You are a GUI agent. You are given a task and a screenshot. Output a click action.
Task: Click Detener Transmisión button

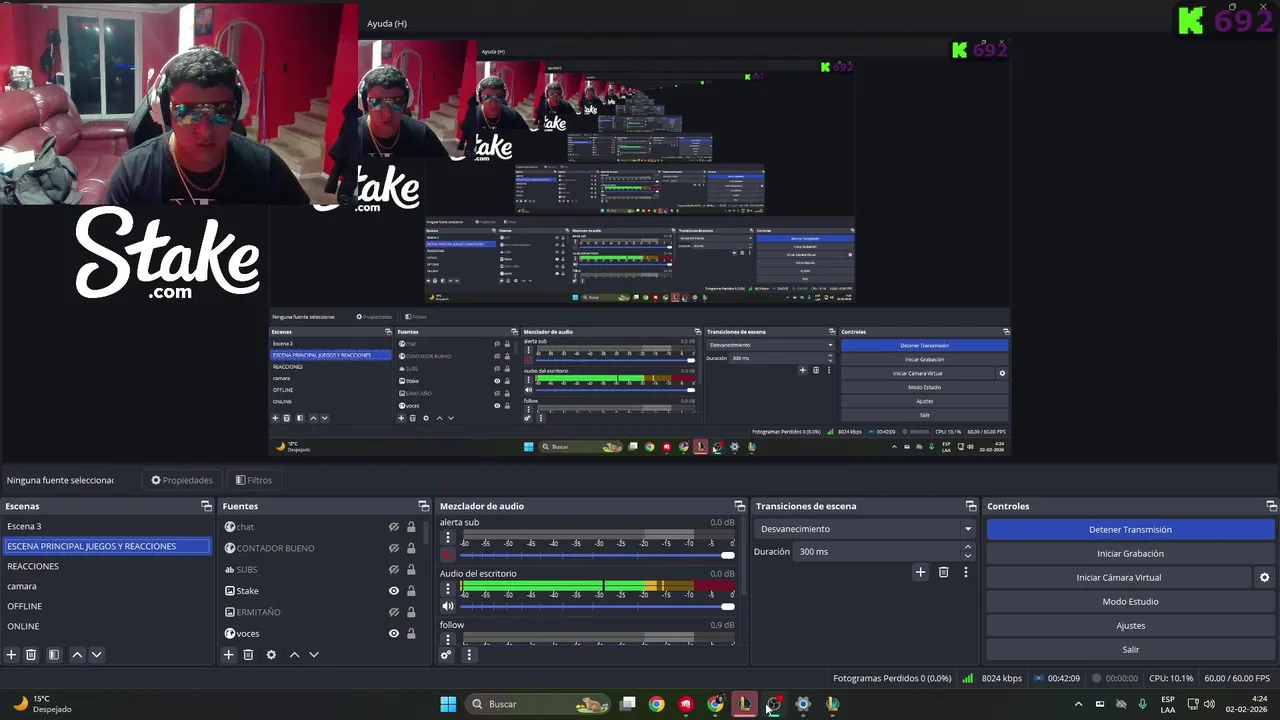(1130, 530)
